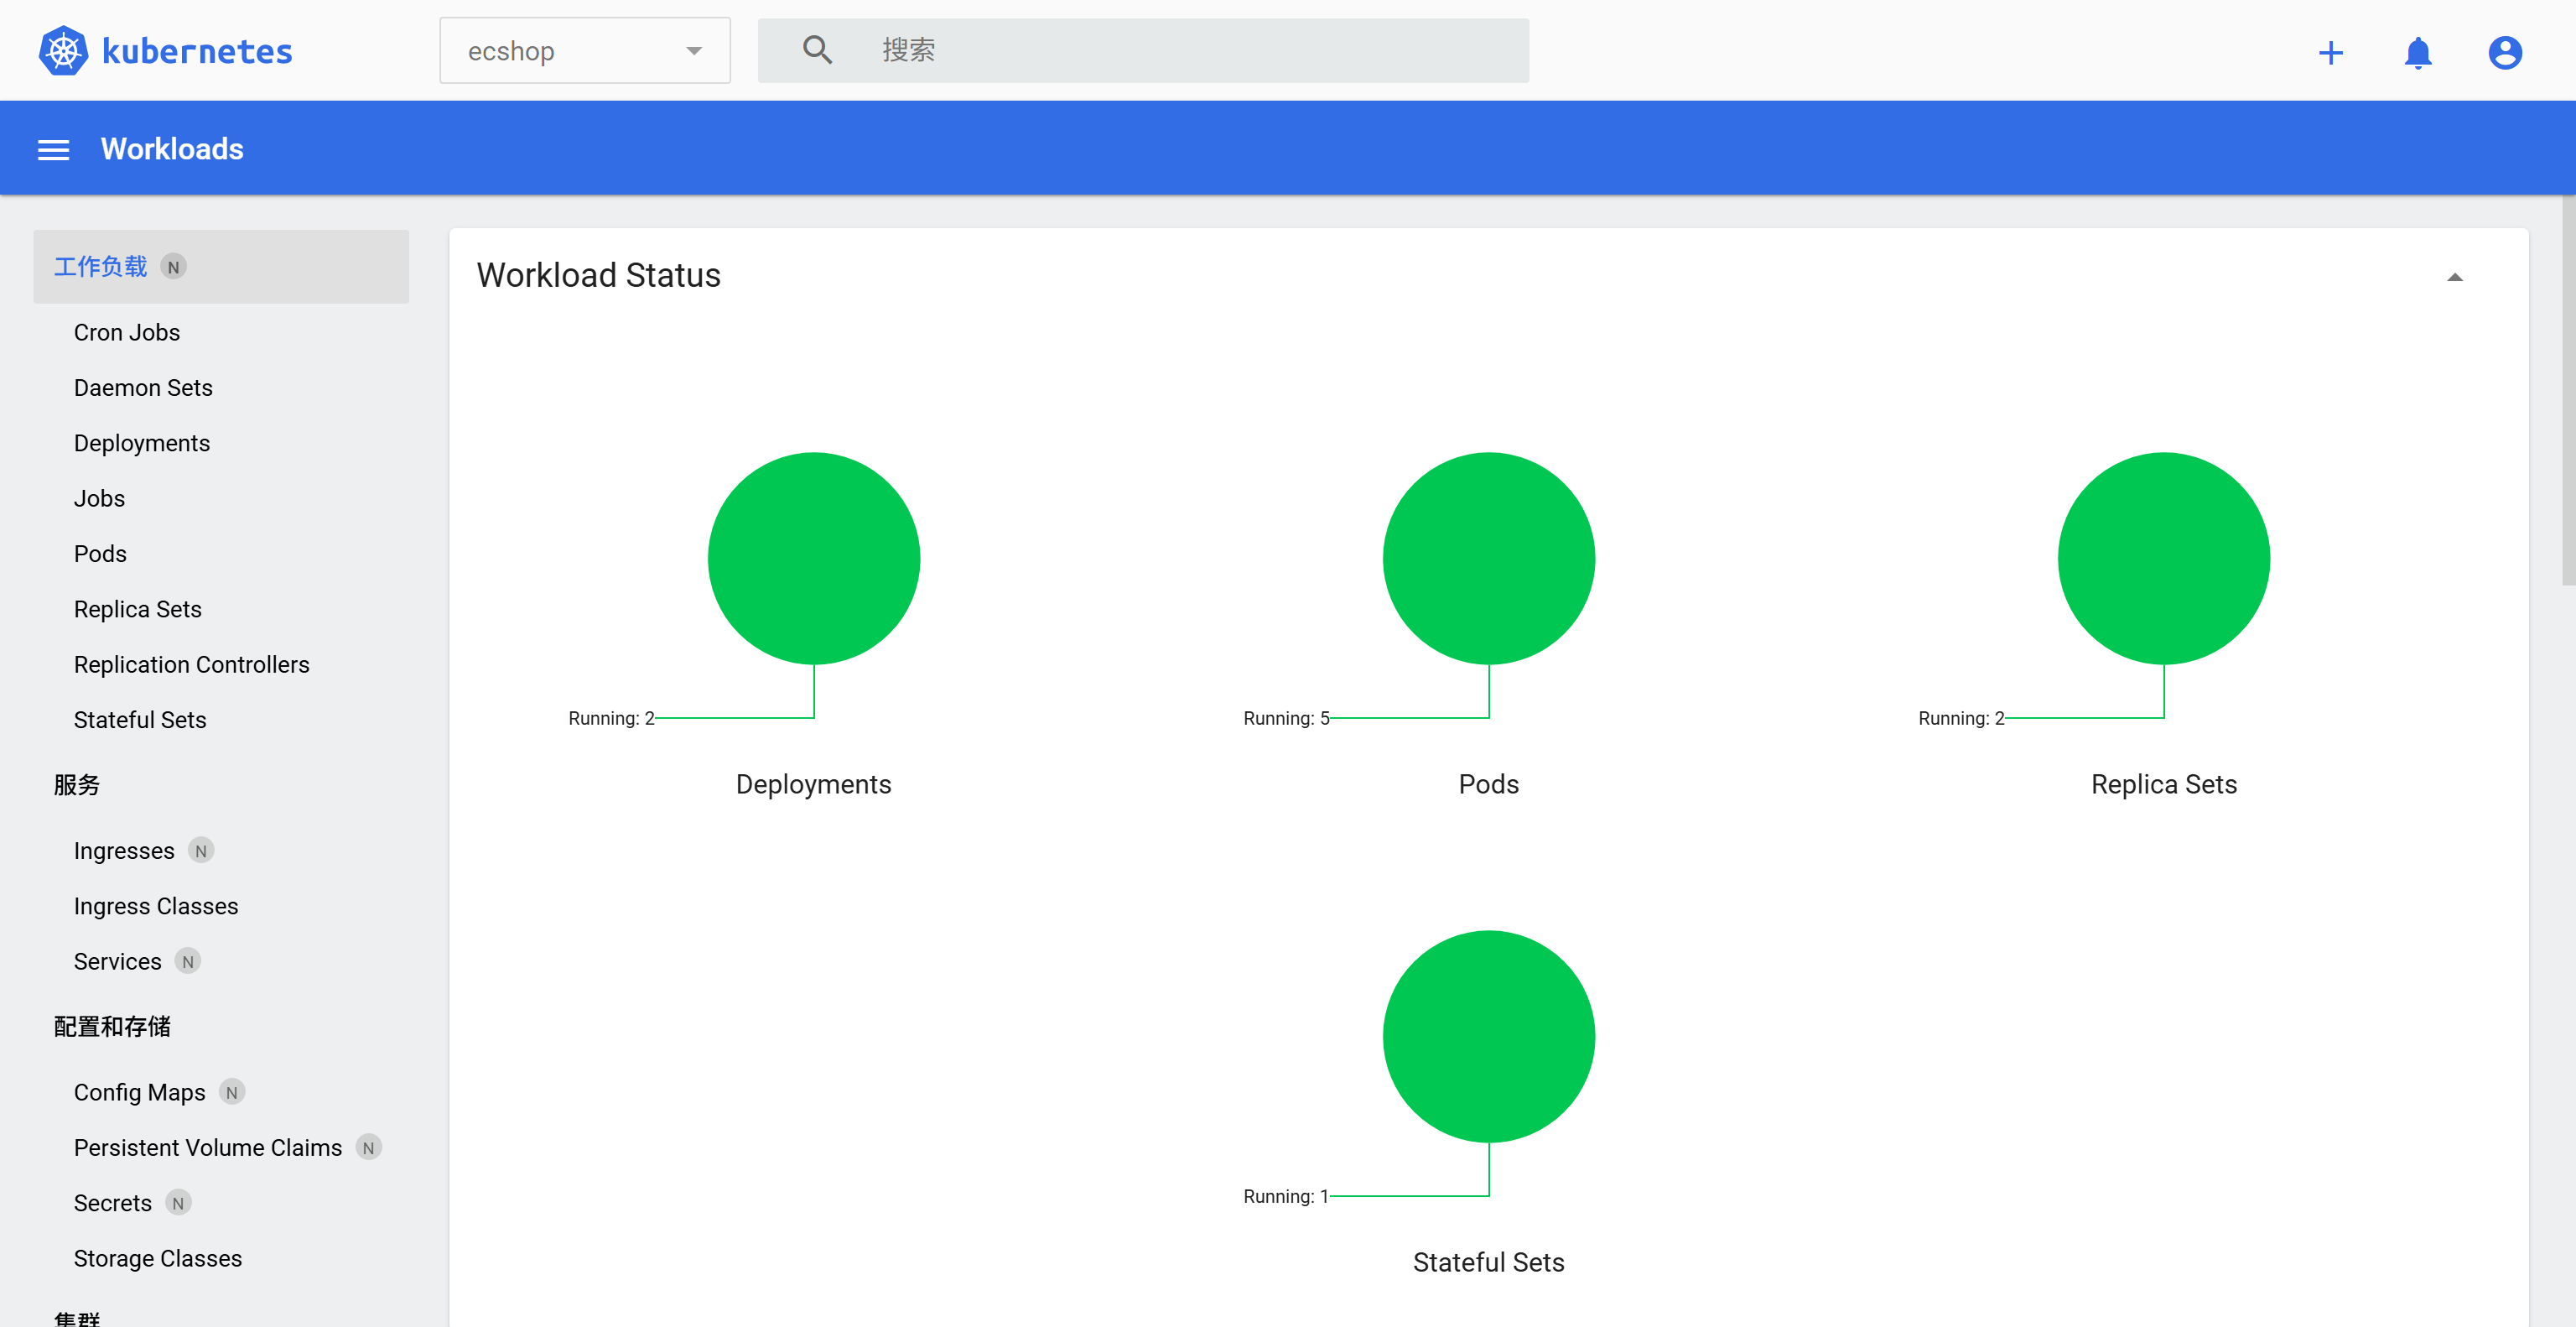Select the 服务 section heading
2576x1327 pixels.
[x=77, y=785]
